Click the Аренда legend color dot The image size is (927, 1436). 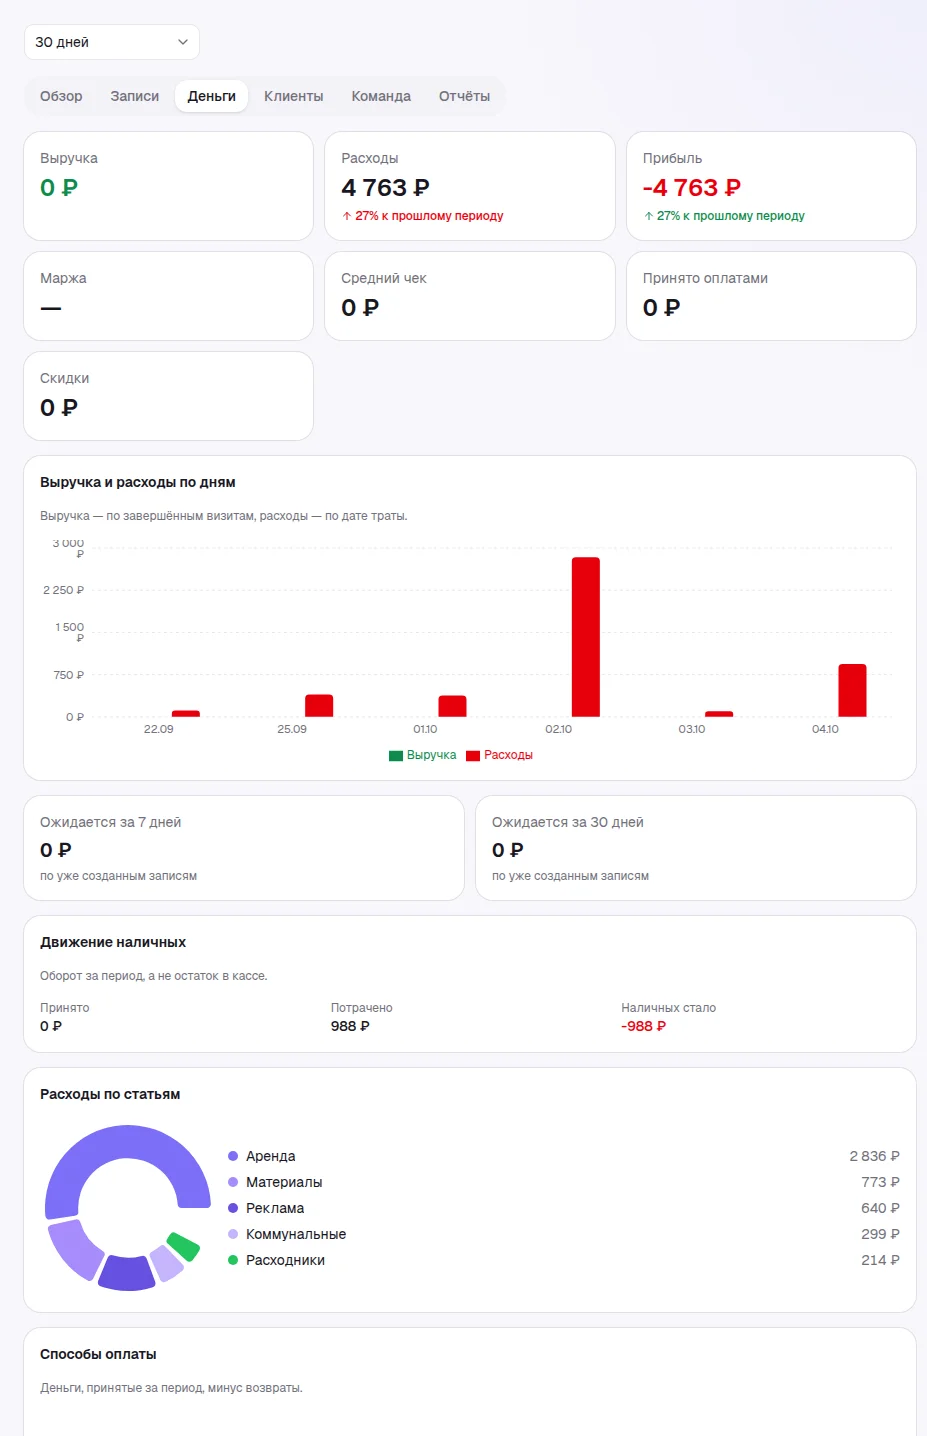tap(233, 1156)
